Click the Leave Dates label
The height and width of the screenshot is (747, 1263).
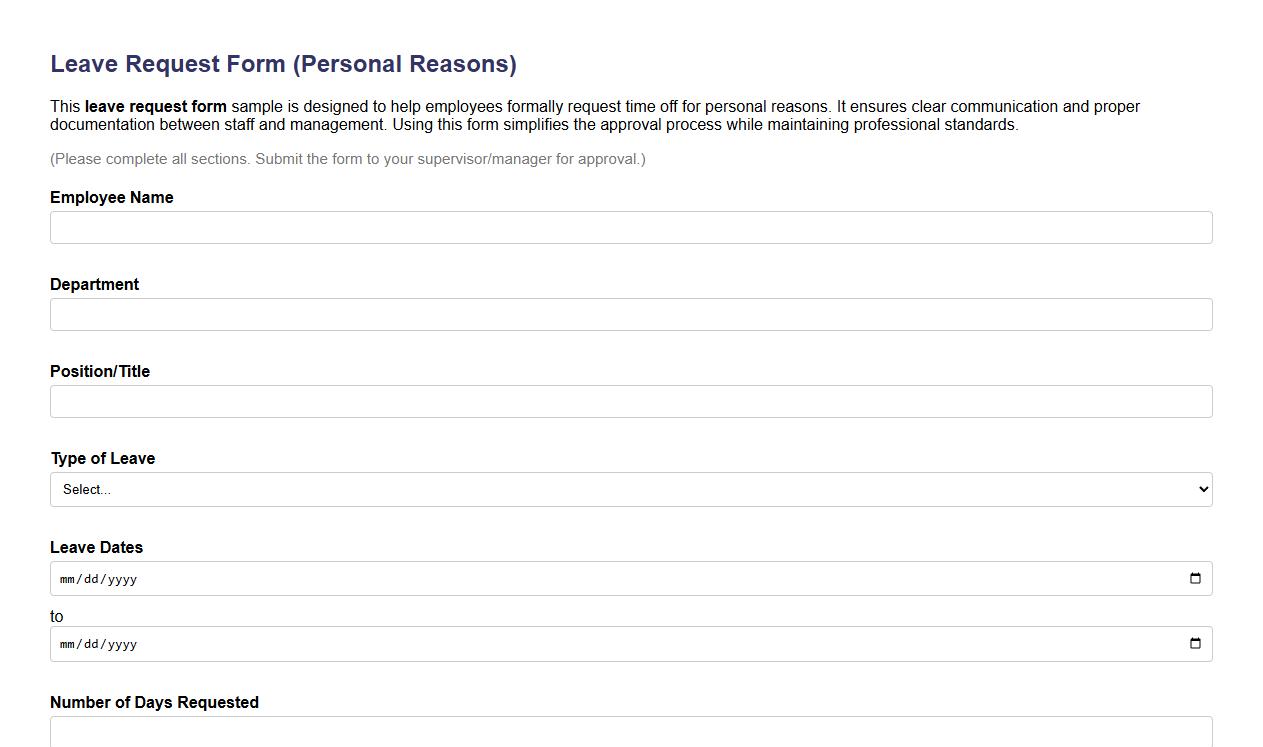point(96,547)
